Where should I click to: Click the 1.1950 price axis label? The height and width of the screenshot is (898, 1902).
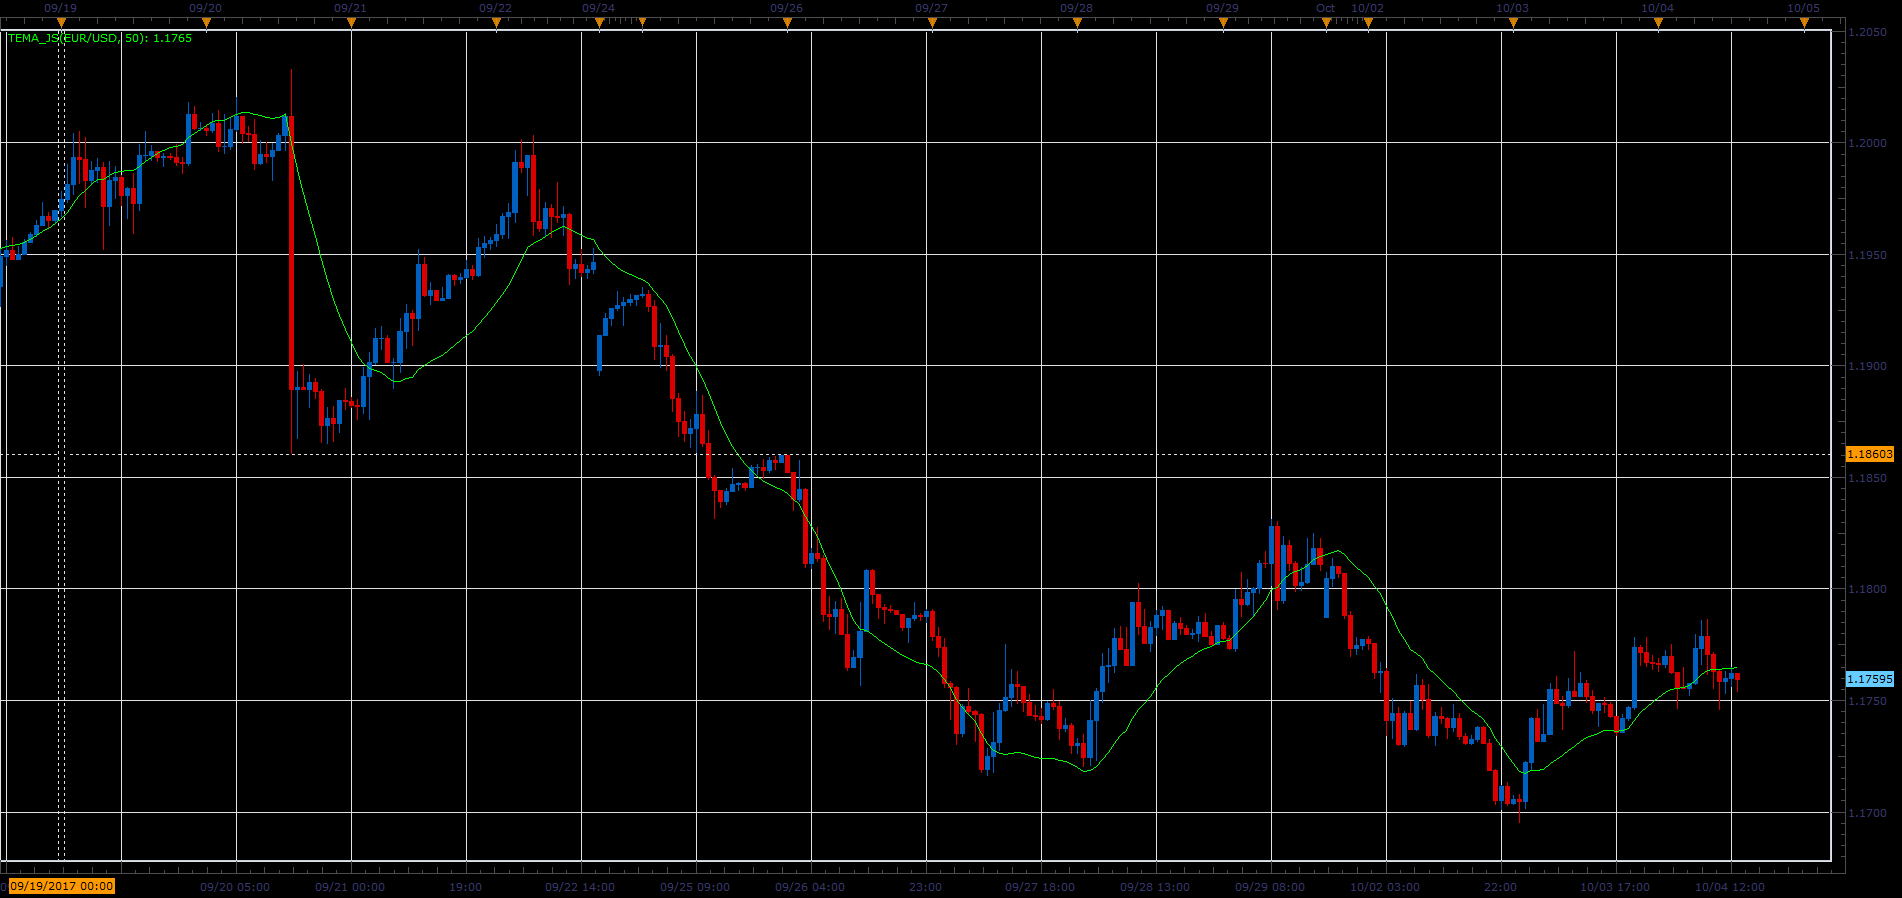click(x=1867, y=255)
